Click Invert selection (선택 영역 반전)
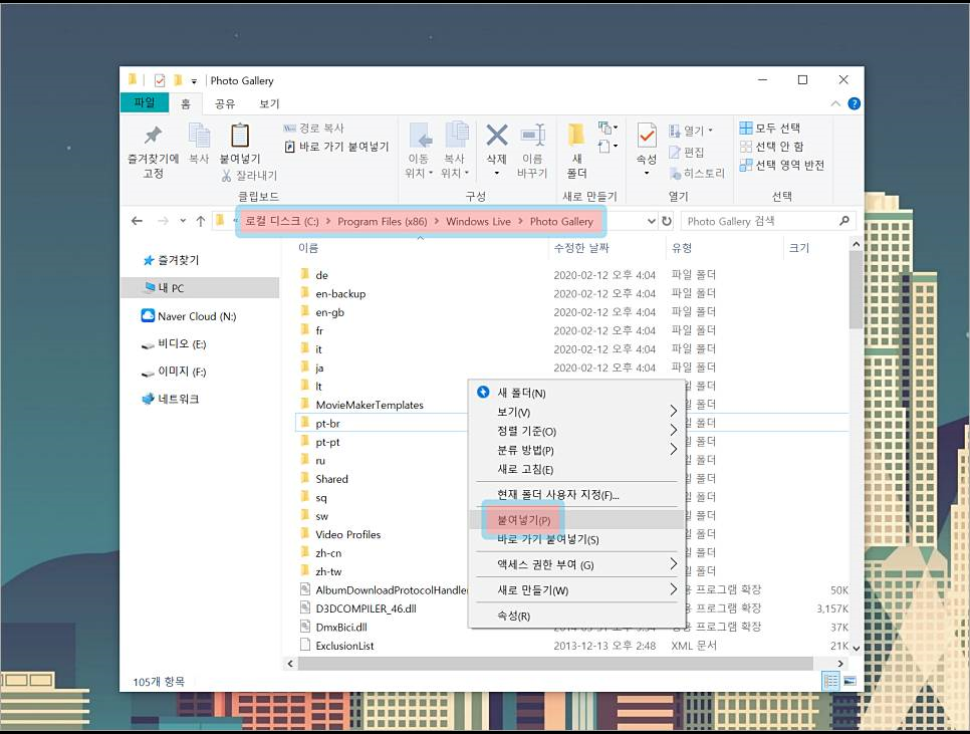This screenshot has width=970, height=734. [x=782, y=165]
